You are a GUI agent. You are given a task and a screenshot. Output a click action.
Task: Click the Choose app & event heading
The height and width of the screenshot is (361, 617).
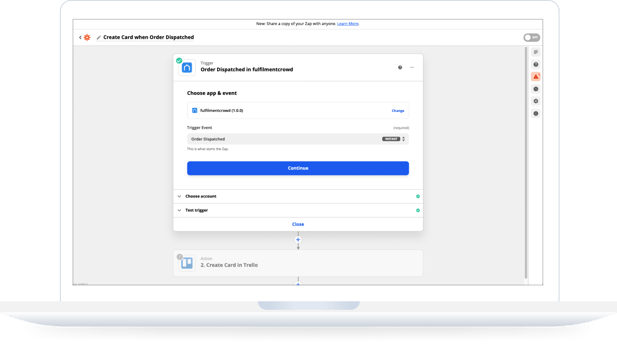(x=212, y=93)
